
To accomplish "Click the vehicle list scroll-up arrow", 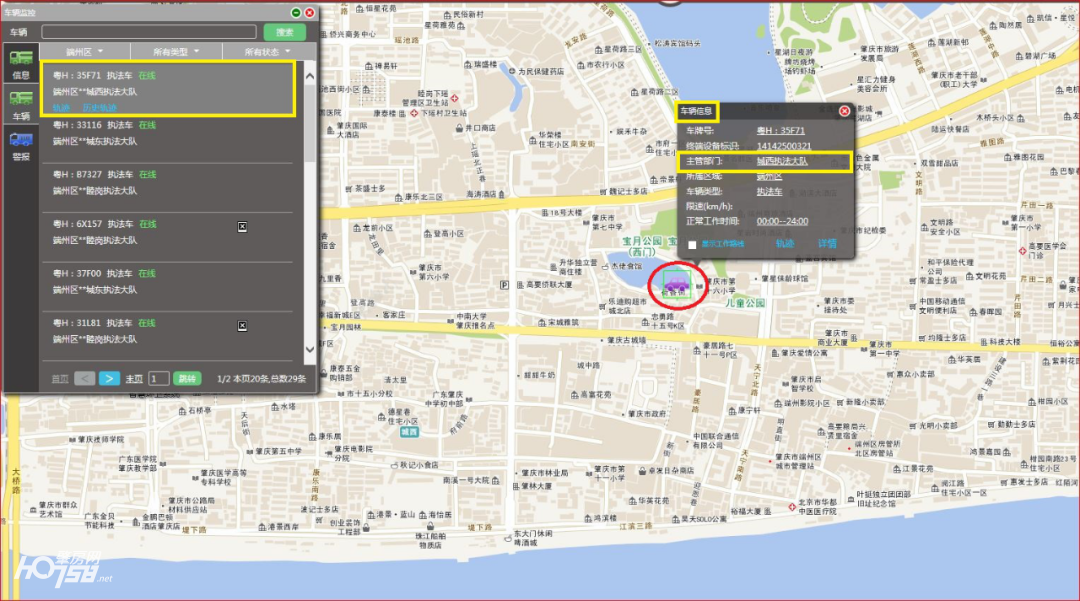I will pos(310,76).
